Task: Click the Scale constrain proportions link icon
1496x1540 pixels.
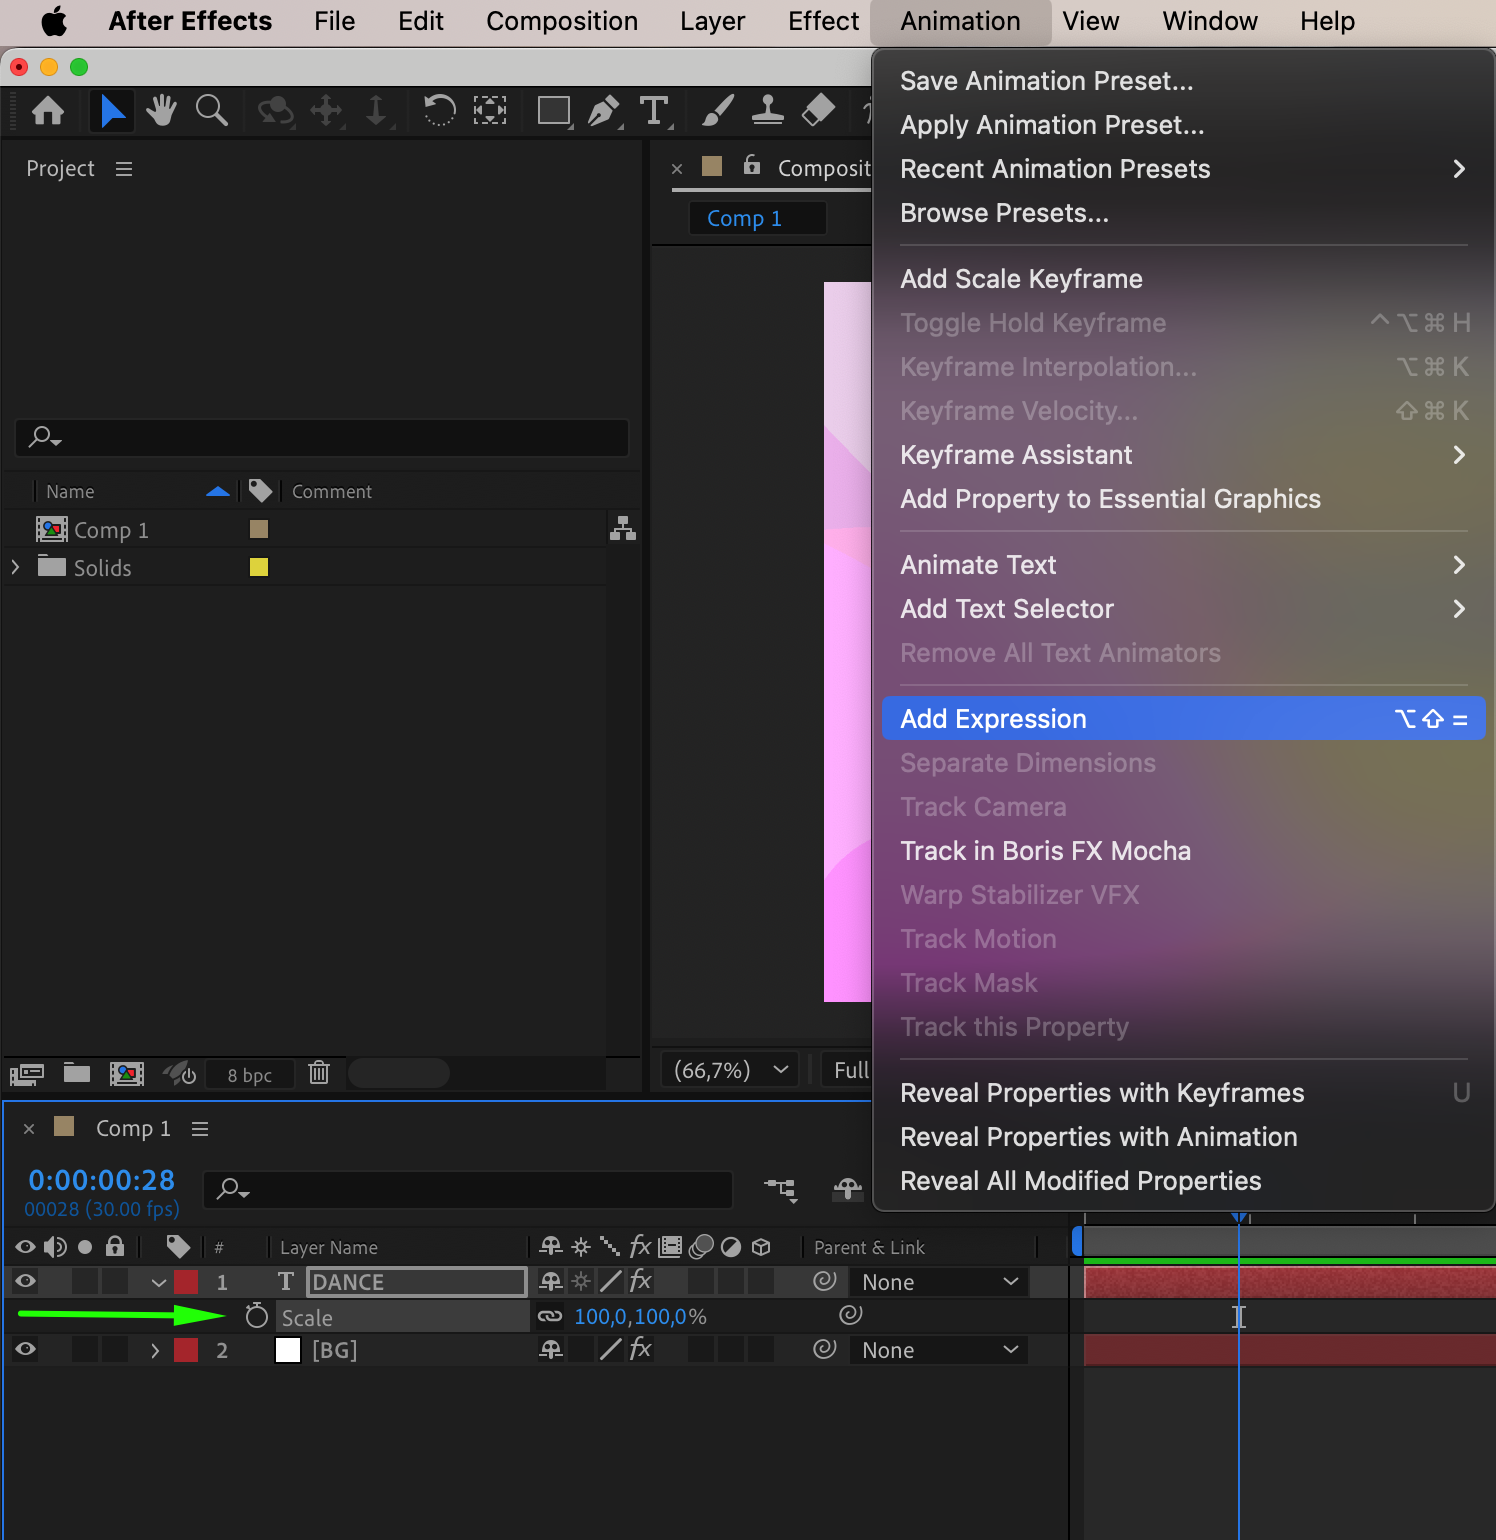Action: (x=550, y=1316)
